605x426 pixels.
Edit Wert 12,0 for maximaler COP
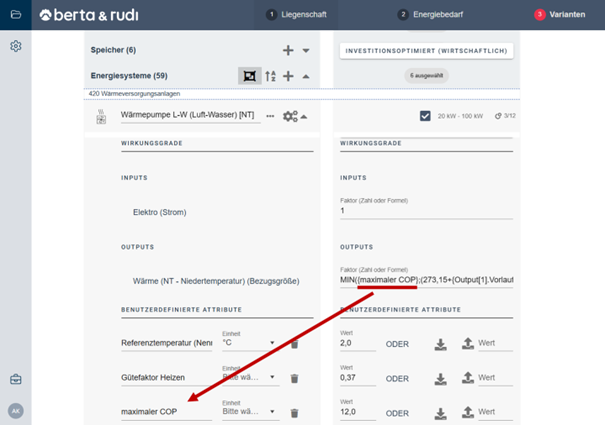pyautogui.click(x=358, y=412)
